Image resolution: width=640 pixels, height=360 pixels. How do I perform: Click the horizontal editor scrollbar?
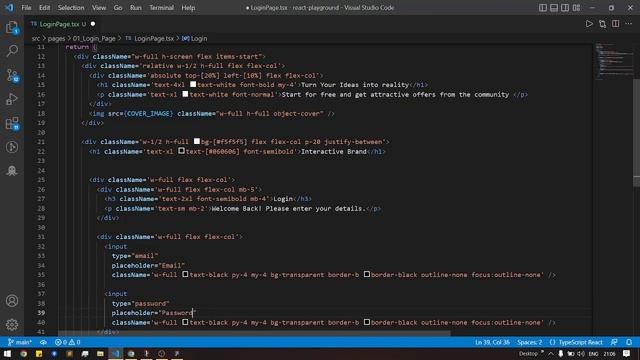click(x=254, y=333)
